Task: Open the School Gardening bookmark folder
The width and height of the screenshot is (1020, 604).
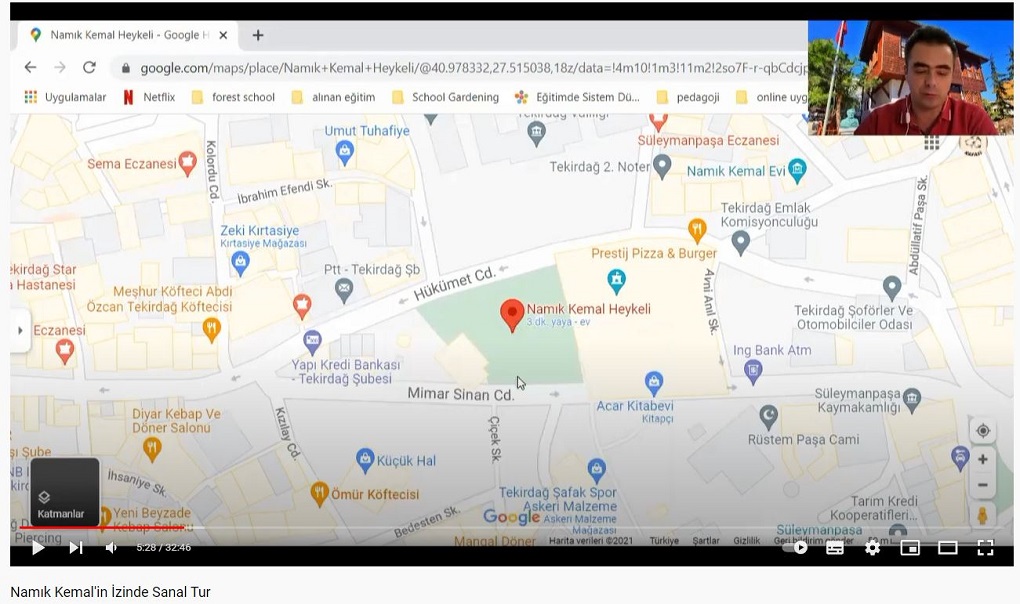Action: coord(446,98)
